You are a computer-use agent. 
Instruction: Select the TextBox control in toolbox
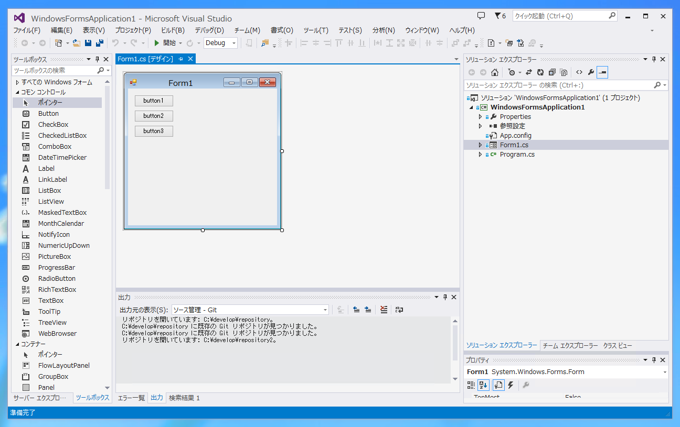pos(57,300)
